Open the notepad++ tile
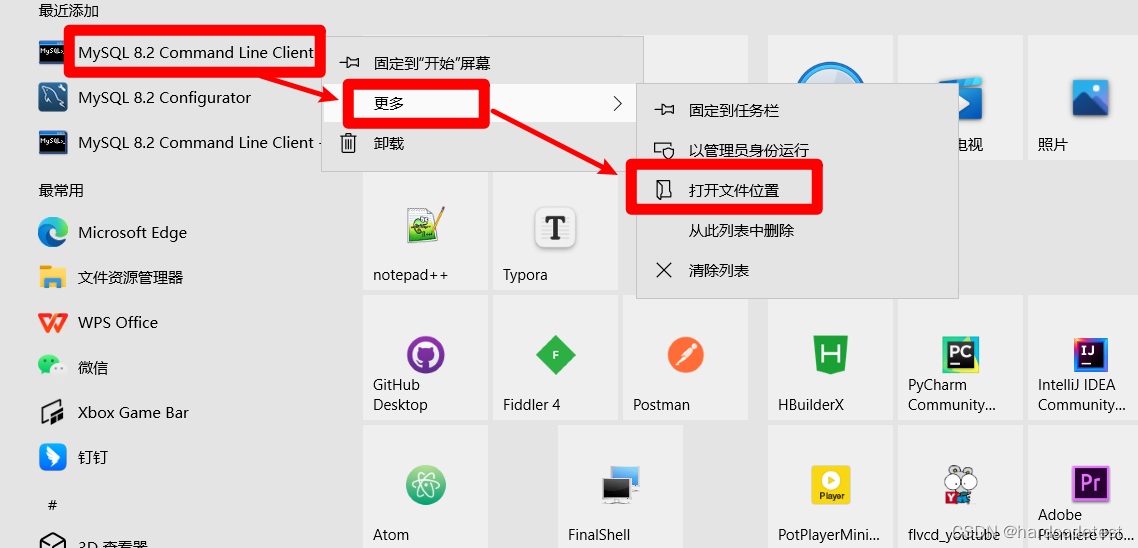The height and width of the screenshot is (548, 1138). (x=425, y=232)
